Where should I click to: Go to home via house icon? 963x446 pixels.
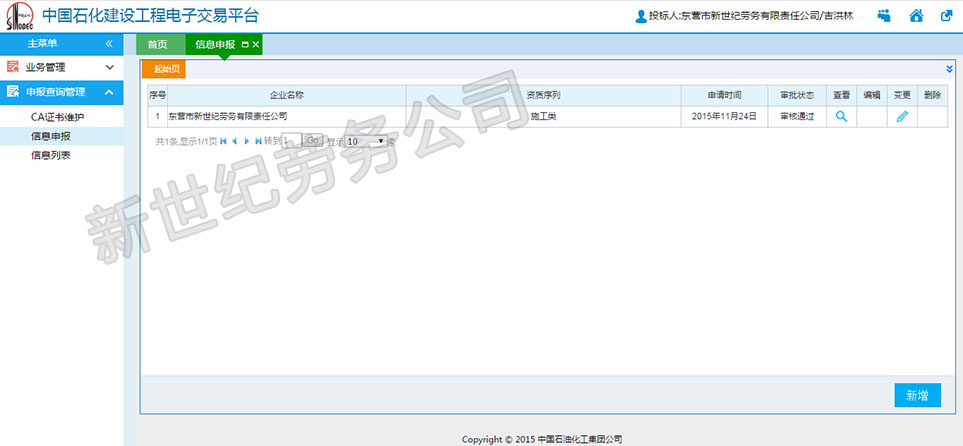(x=916, y=16)
